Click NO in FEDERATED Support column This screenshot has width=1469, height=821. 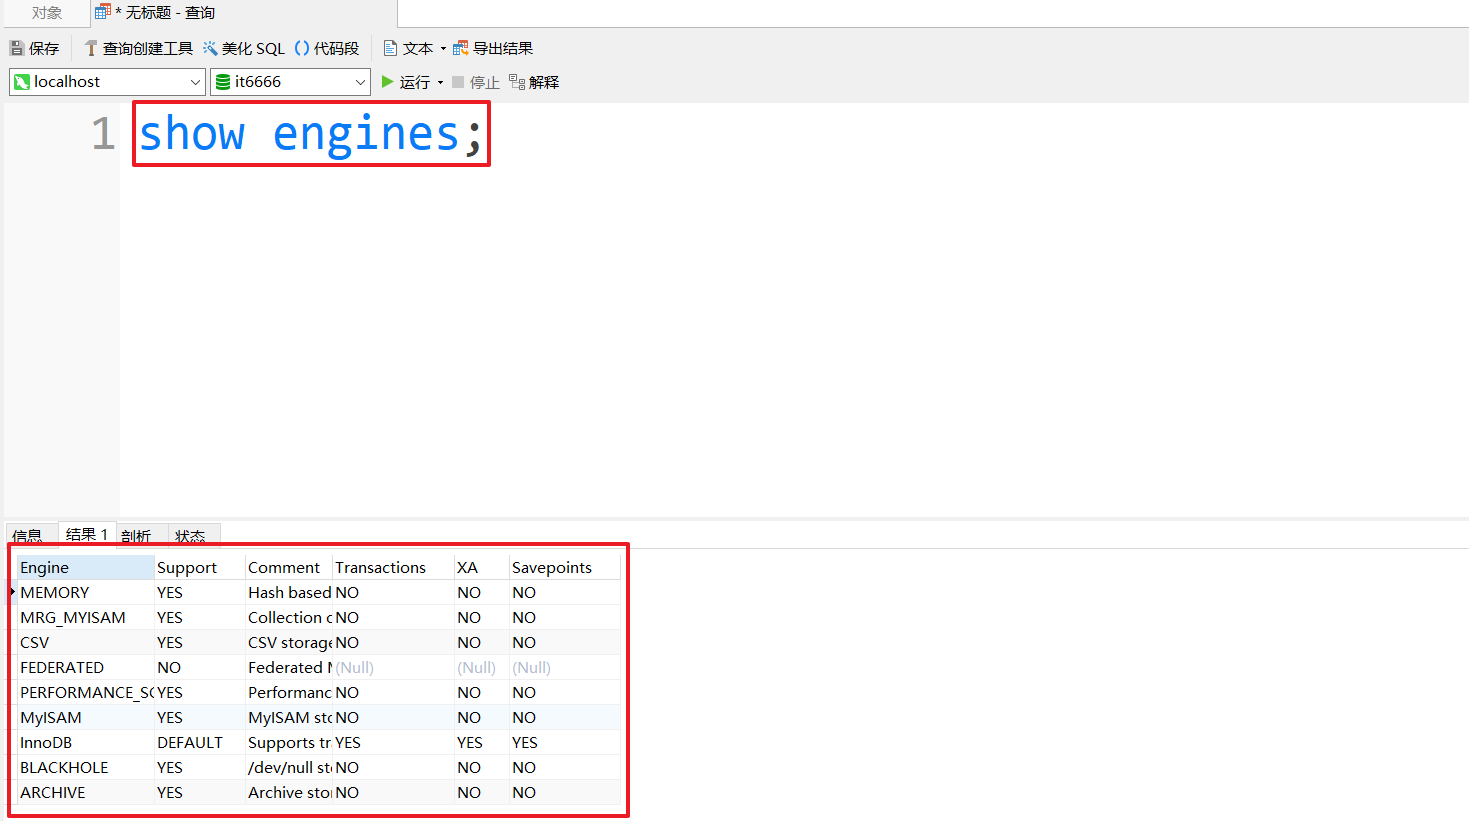coord(200,667)
